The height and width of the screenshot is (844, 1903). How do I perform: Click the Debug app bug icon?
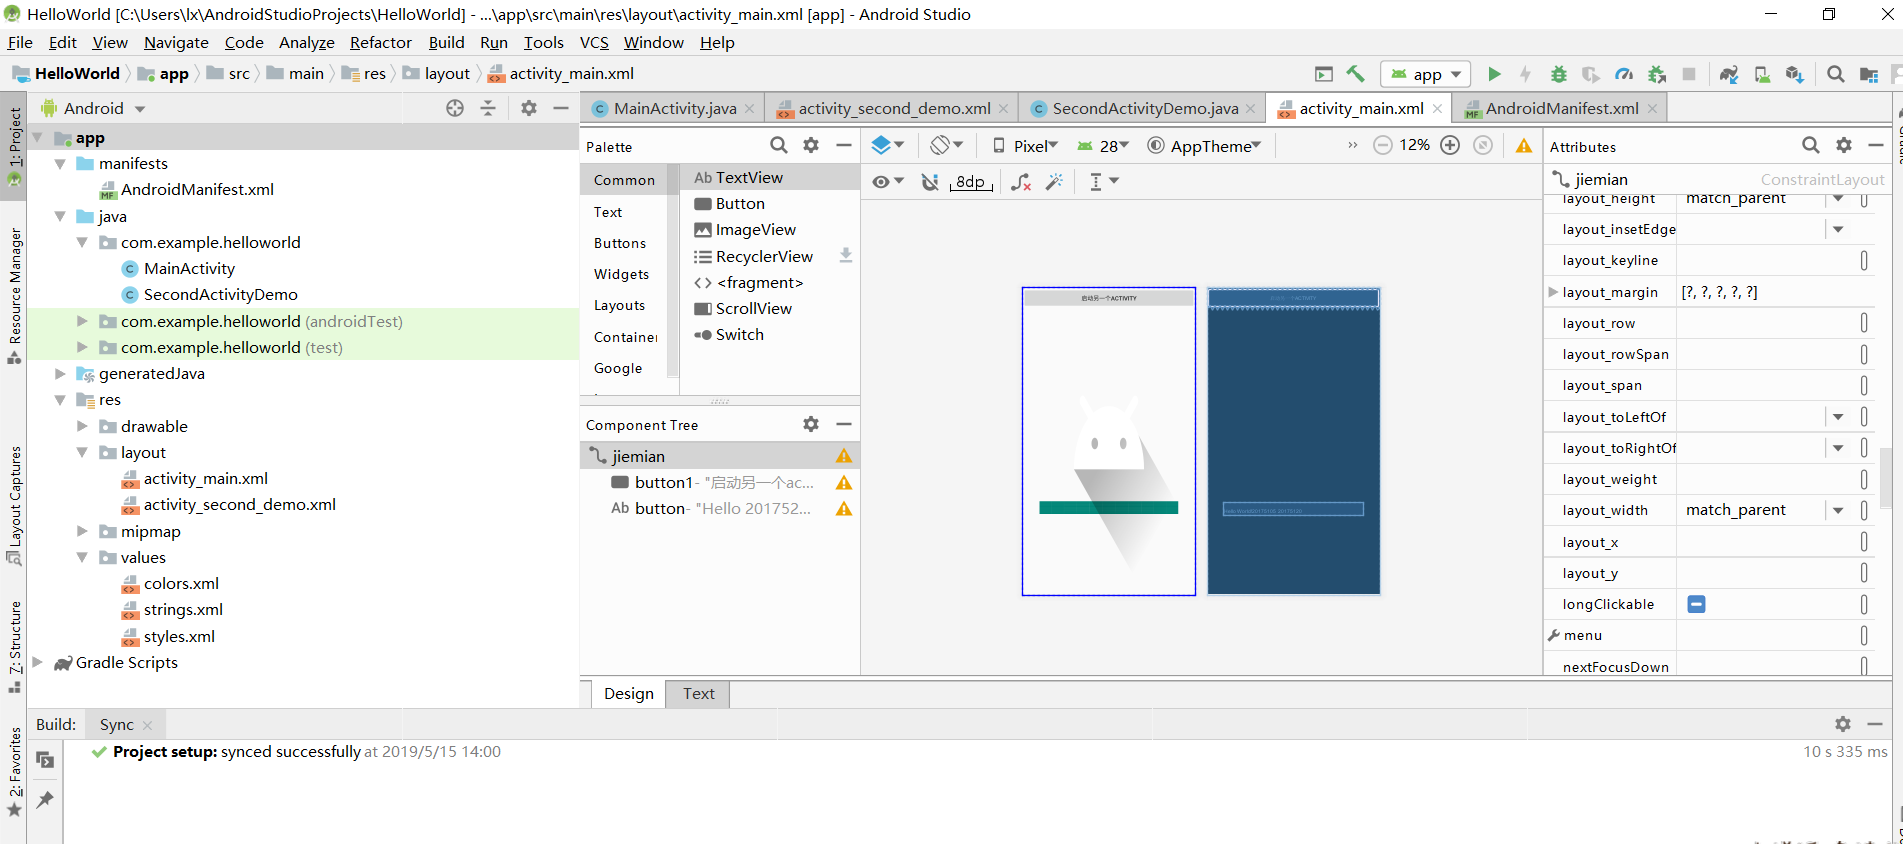coord(1558,74)
